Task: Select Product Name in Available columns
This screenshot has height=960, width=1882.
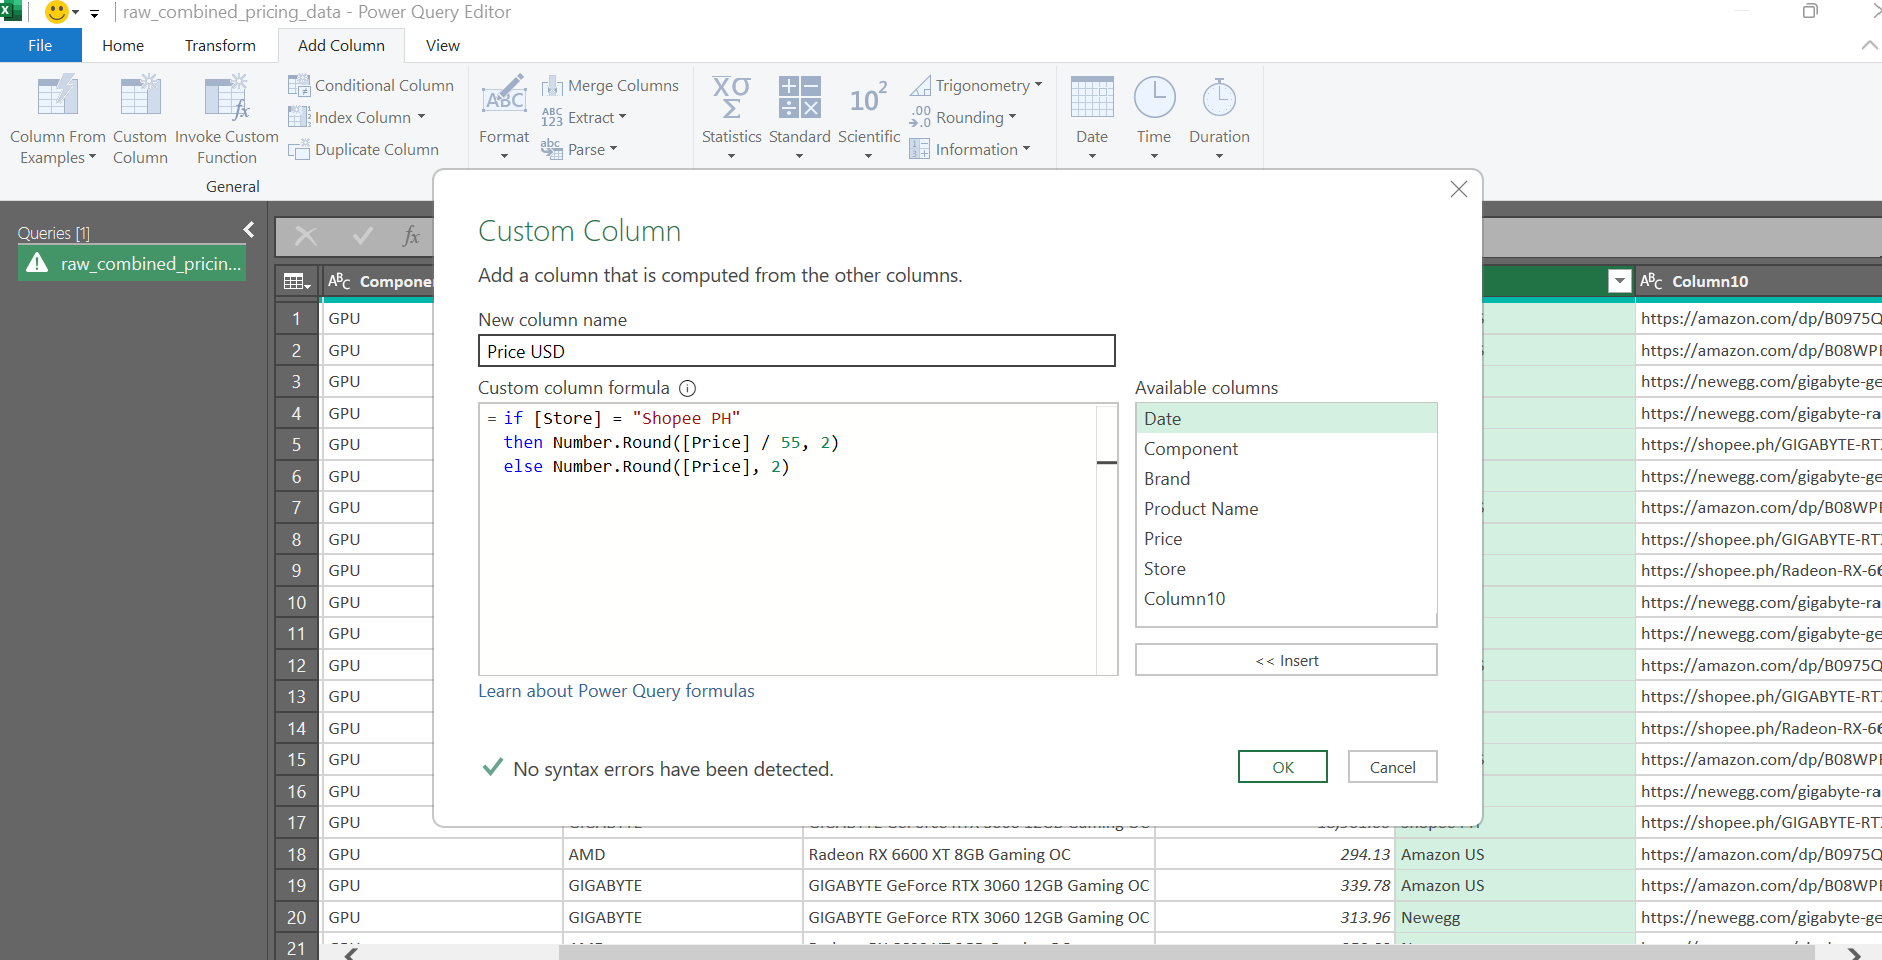Action: point(1201,509)
